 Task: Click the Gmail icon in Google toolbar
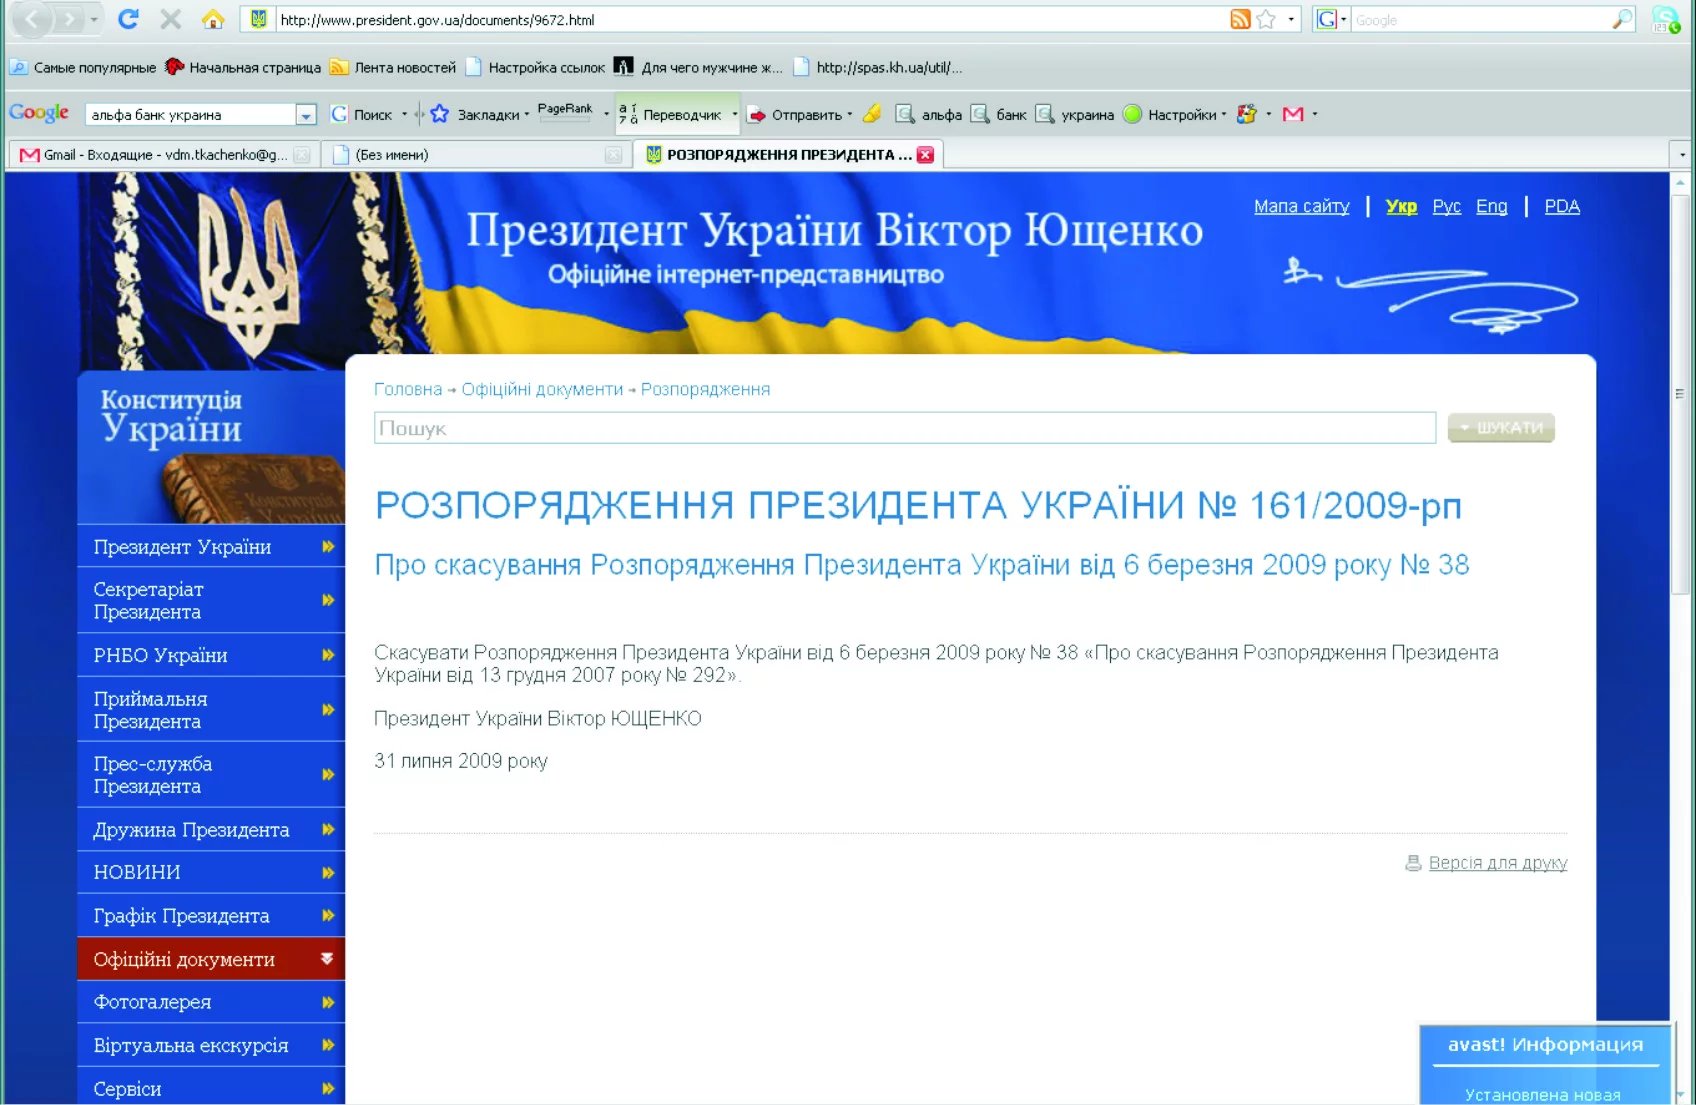point(1293,114)
